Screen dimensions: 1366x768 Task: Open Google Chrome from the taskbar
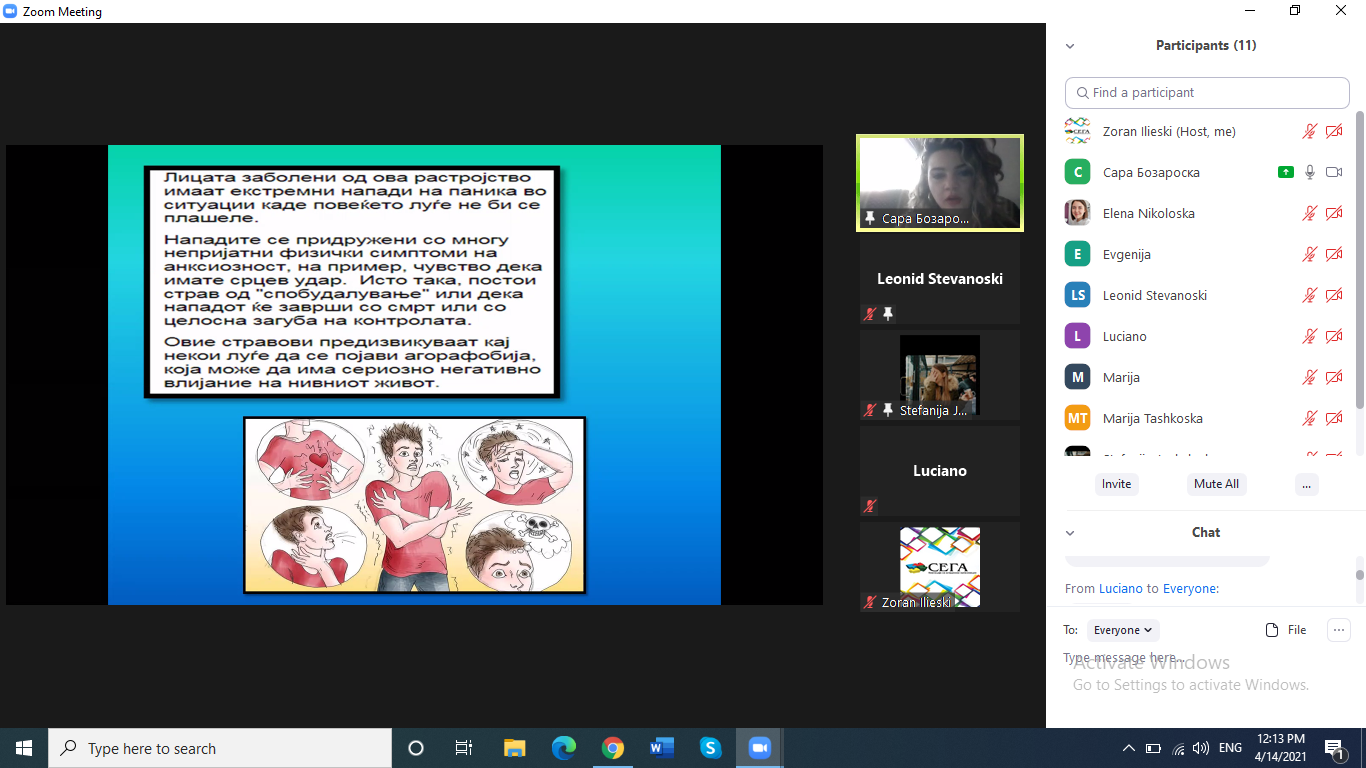coord(613,748)
